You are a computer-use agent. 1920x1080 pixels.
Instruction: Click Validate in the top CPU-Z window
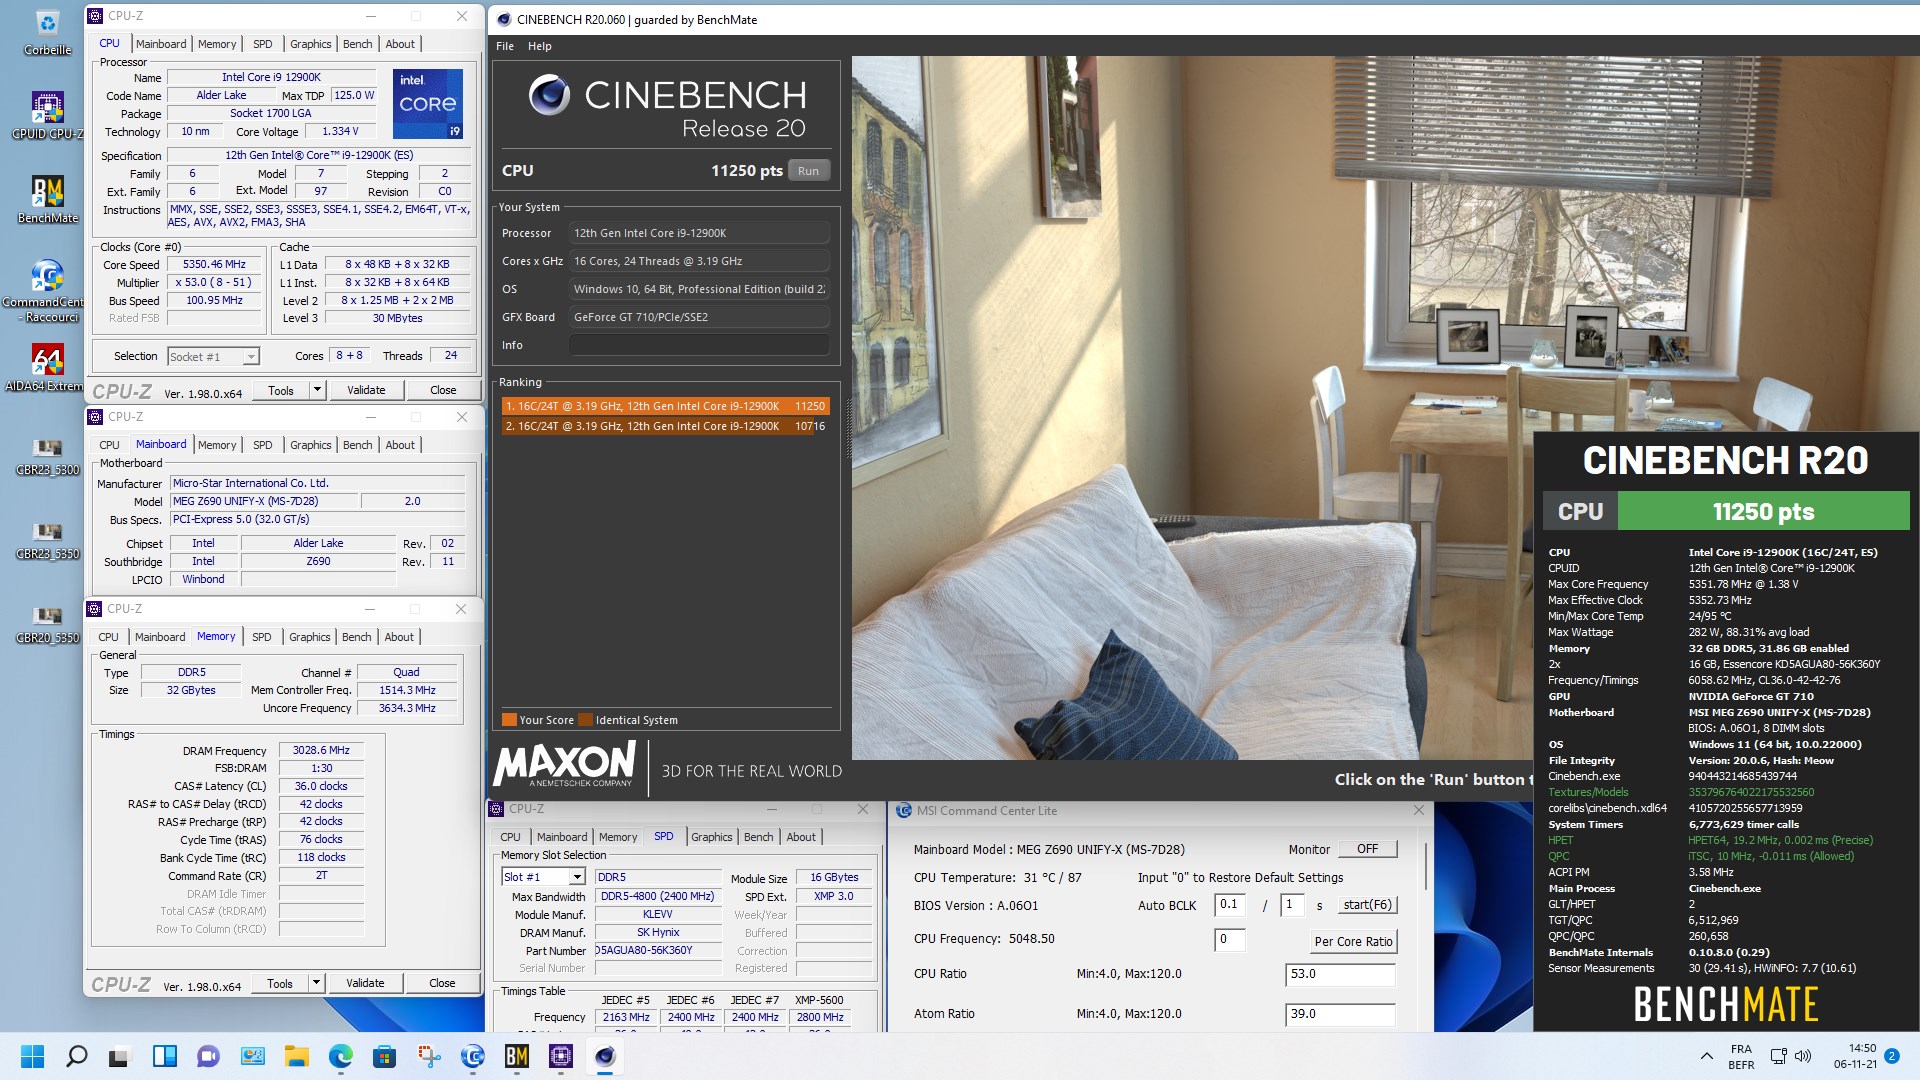click(366, 390)
